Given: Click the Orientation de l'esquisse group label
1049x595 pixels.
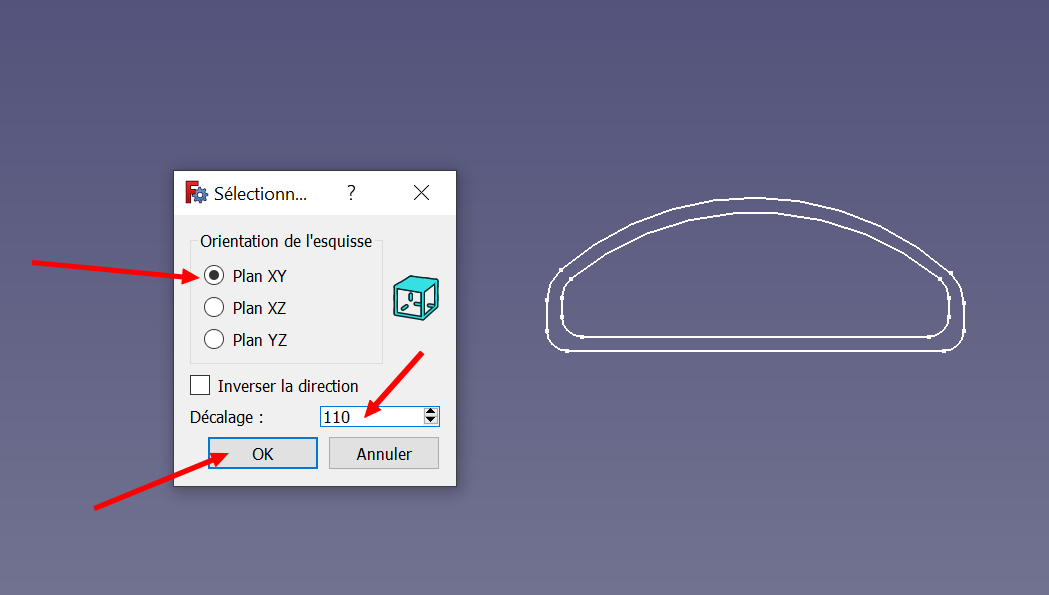Looking at the screenshot, I should click(x=286, y=241).
